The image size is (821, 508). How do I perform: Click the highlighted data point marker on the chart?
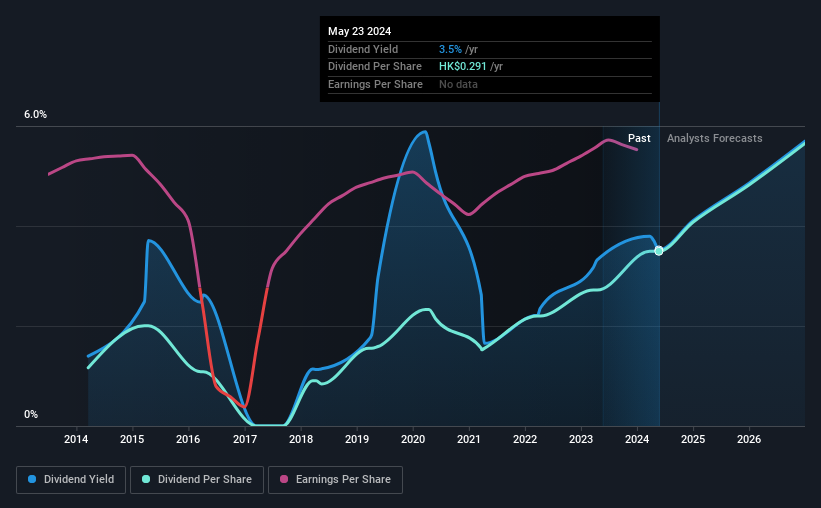pyautogui.click(x=659, y=251)
